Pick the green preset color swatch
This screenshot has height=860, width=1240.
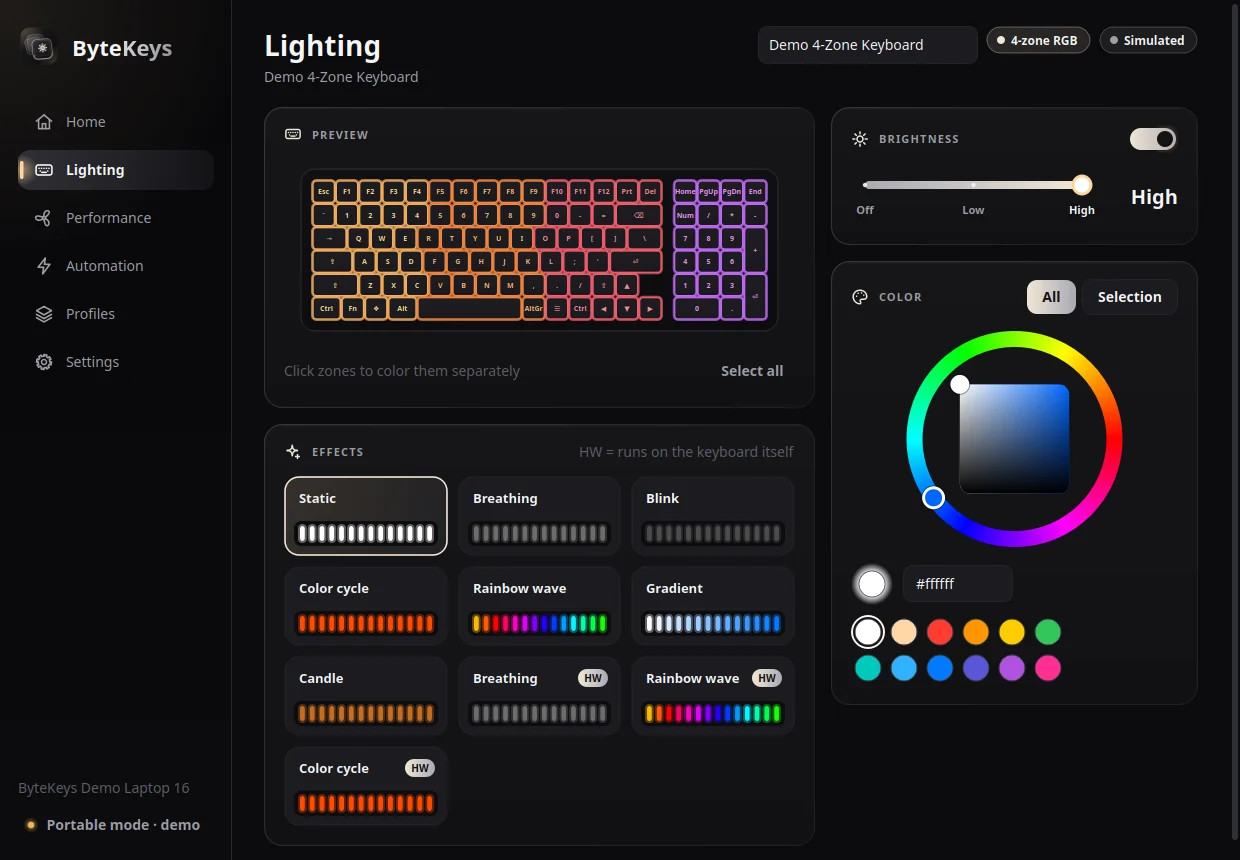pos(1048,632)
